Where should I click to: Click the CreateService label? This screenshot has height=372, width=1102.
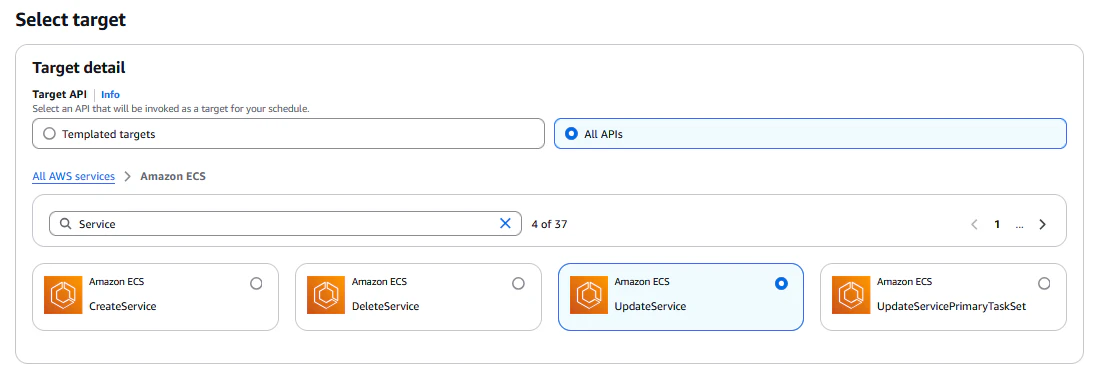point(123,307)
